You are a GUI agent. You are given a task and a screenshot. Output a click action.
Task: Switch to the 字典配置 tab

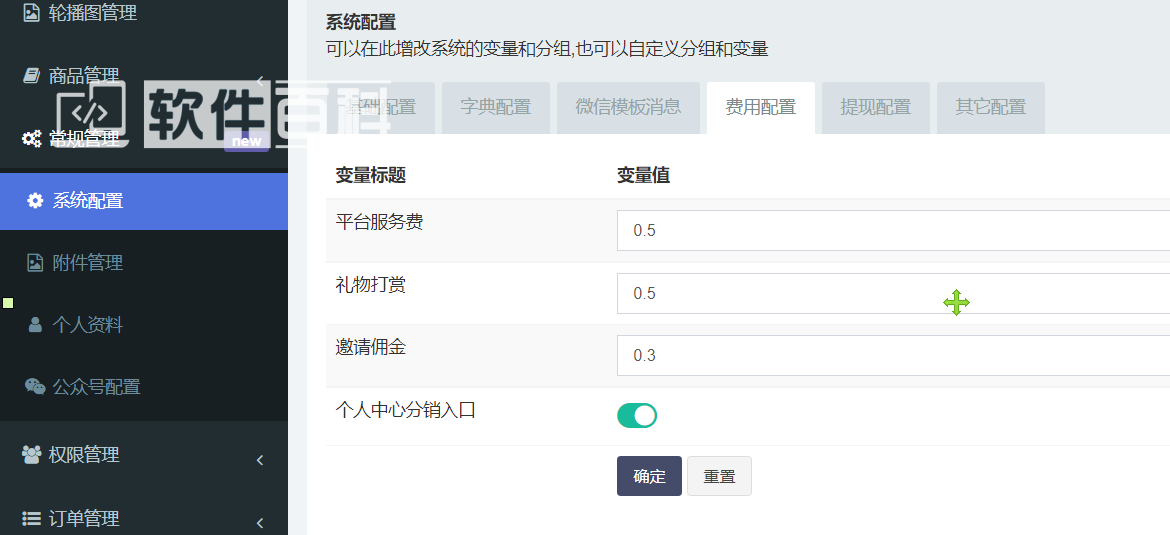(495, 108)
